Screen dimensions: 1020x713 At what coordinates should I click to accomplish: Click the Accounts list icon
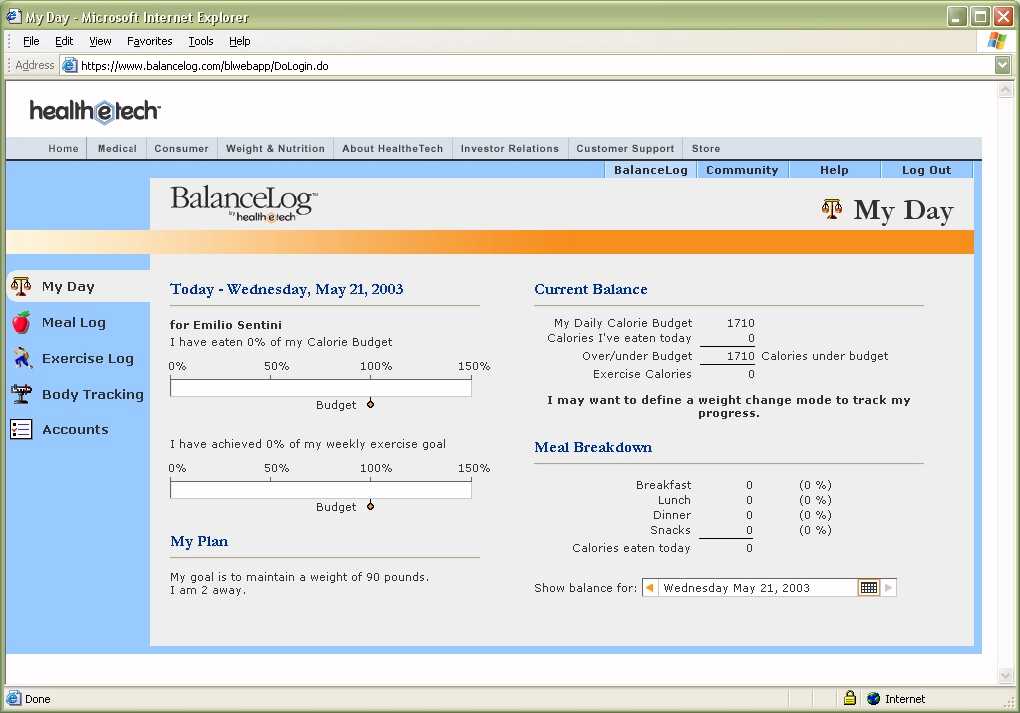pyautogui.click(x=21, y=429)
